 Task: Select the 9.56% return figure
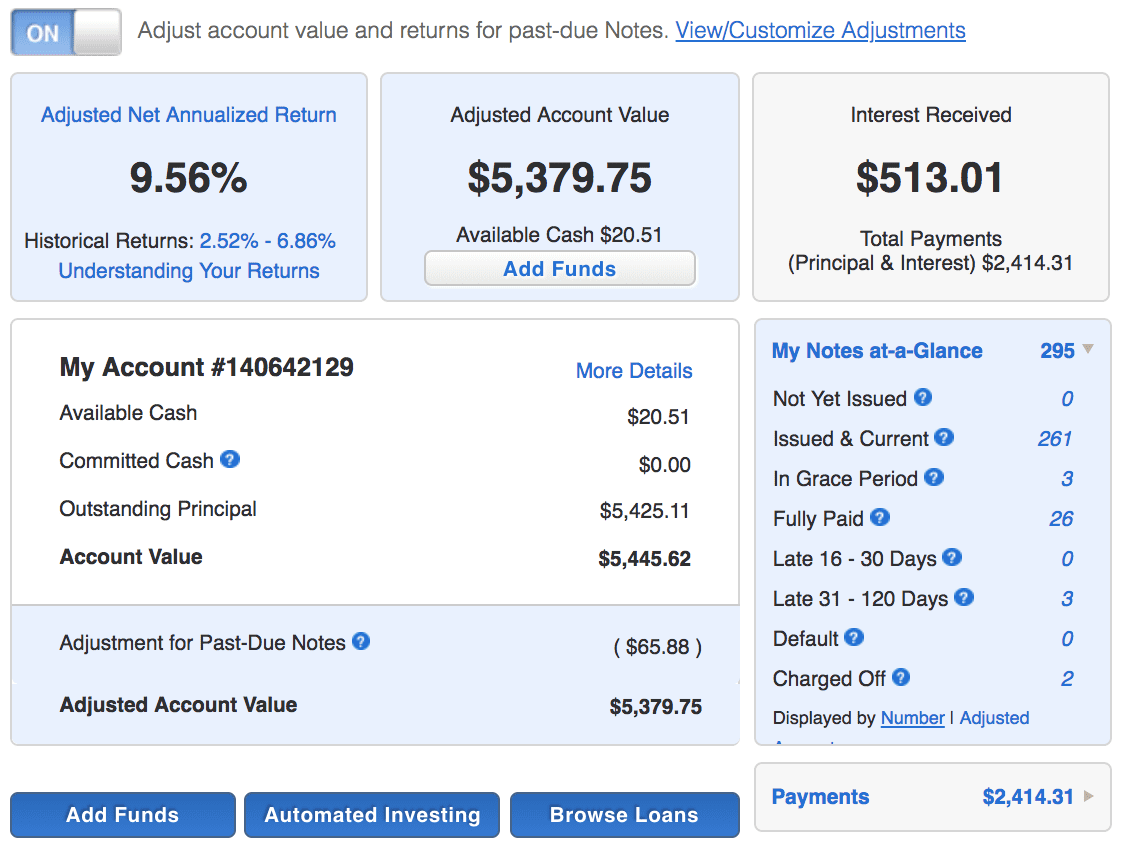[188, 178]
